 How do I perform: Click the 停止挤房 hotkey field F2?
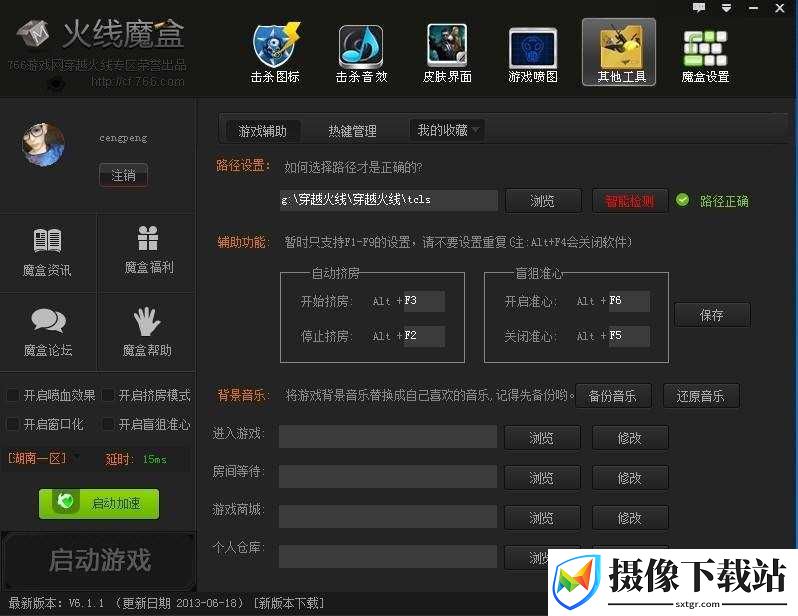click(424, 336)
